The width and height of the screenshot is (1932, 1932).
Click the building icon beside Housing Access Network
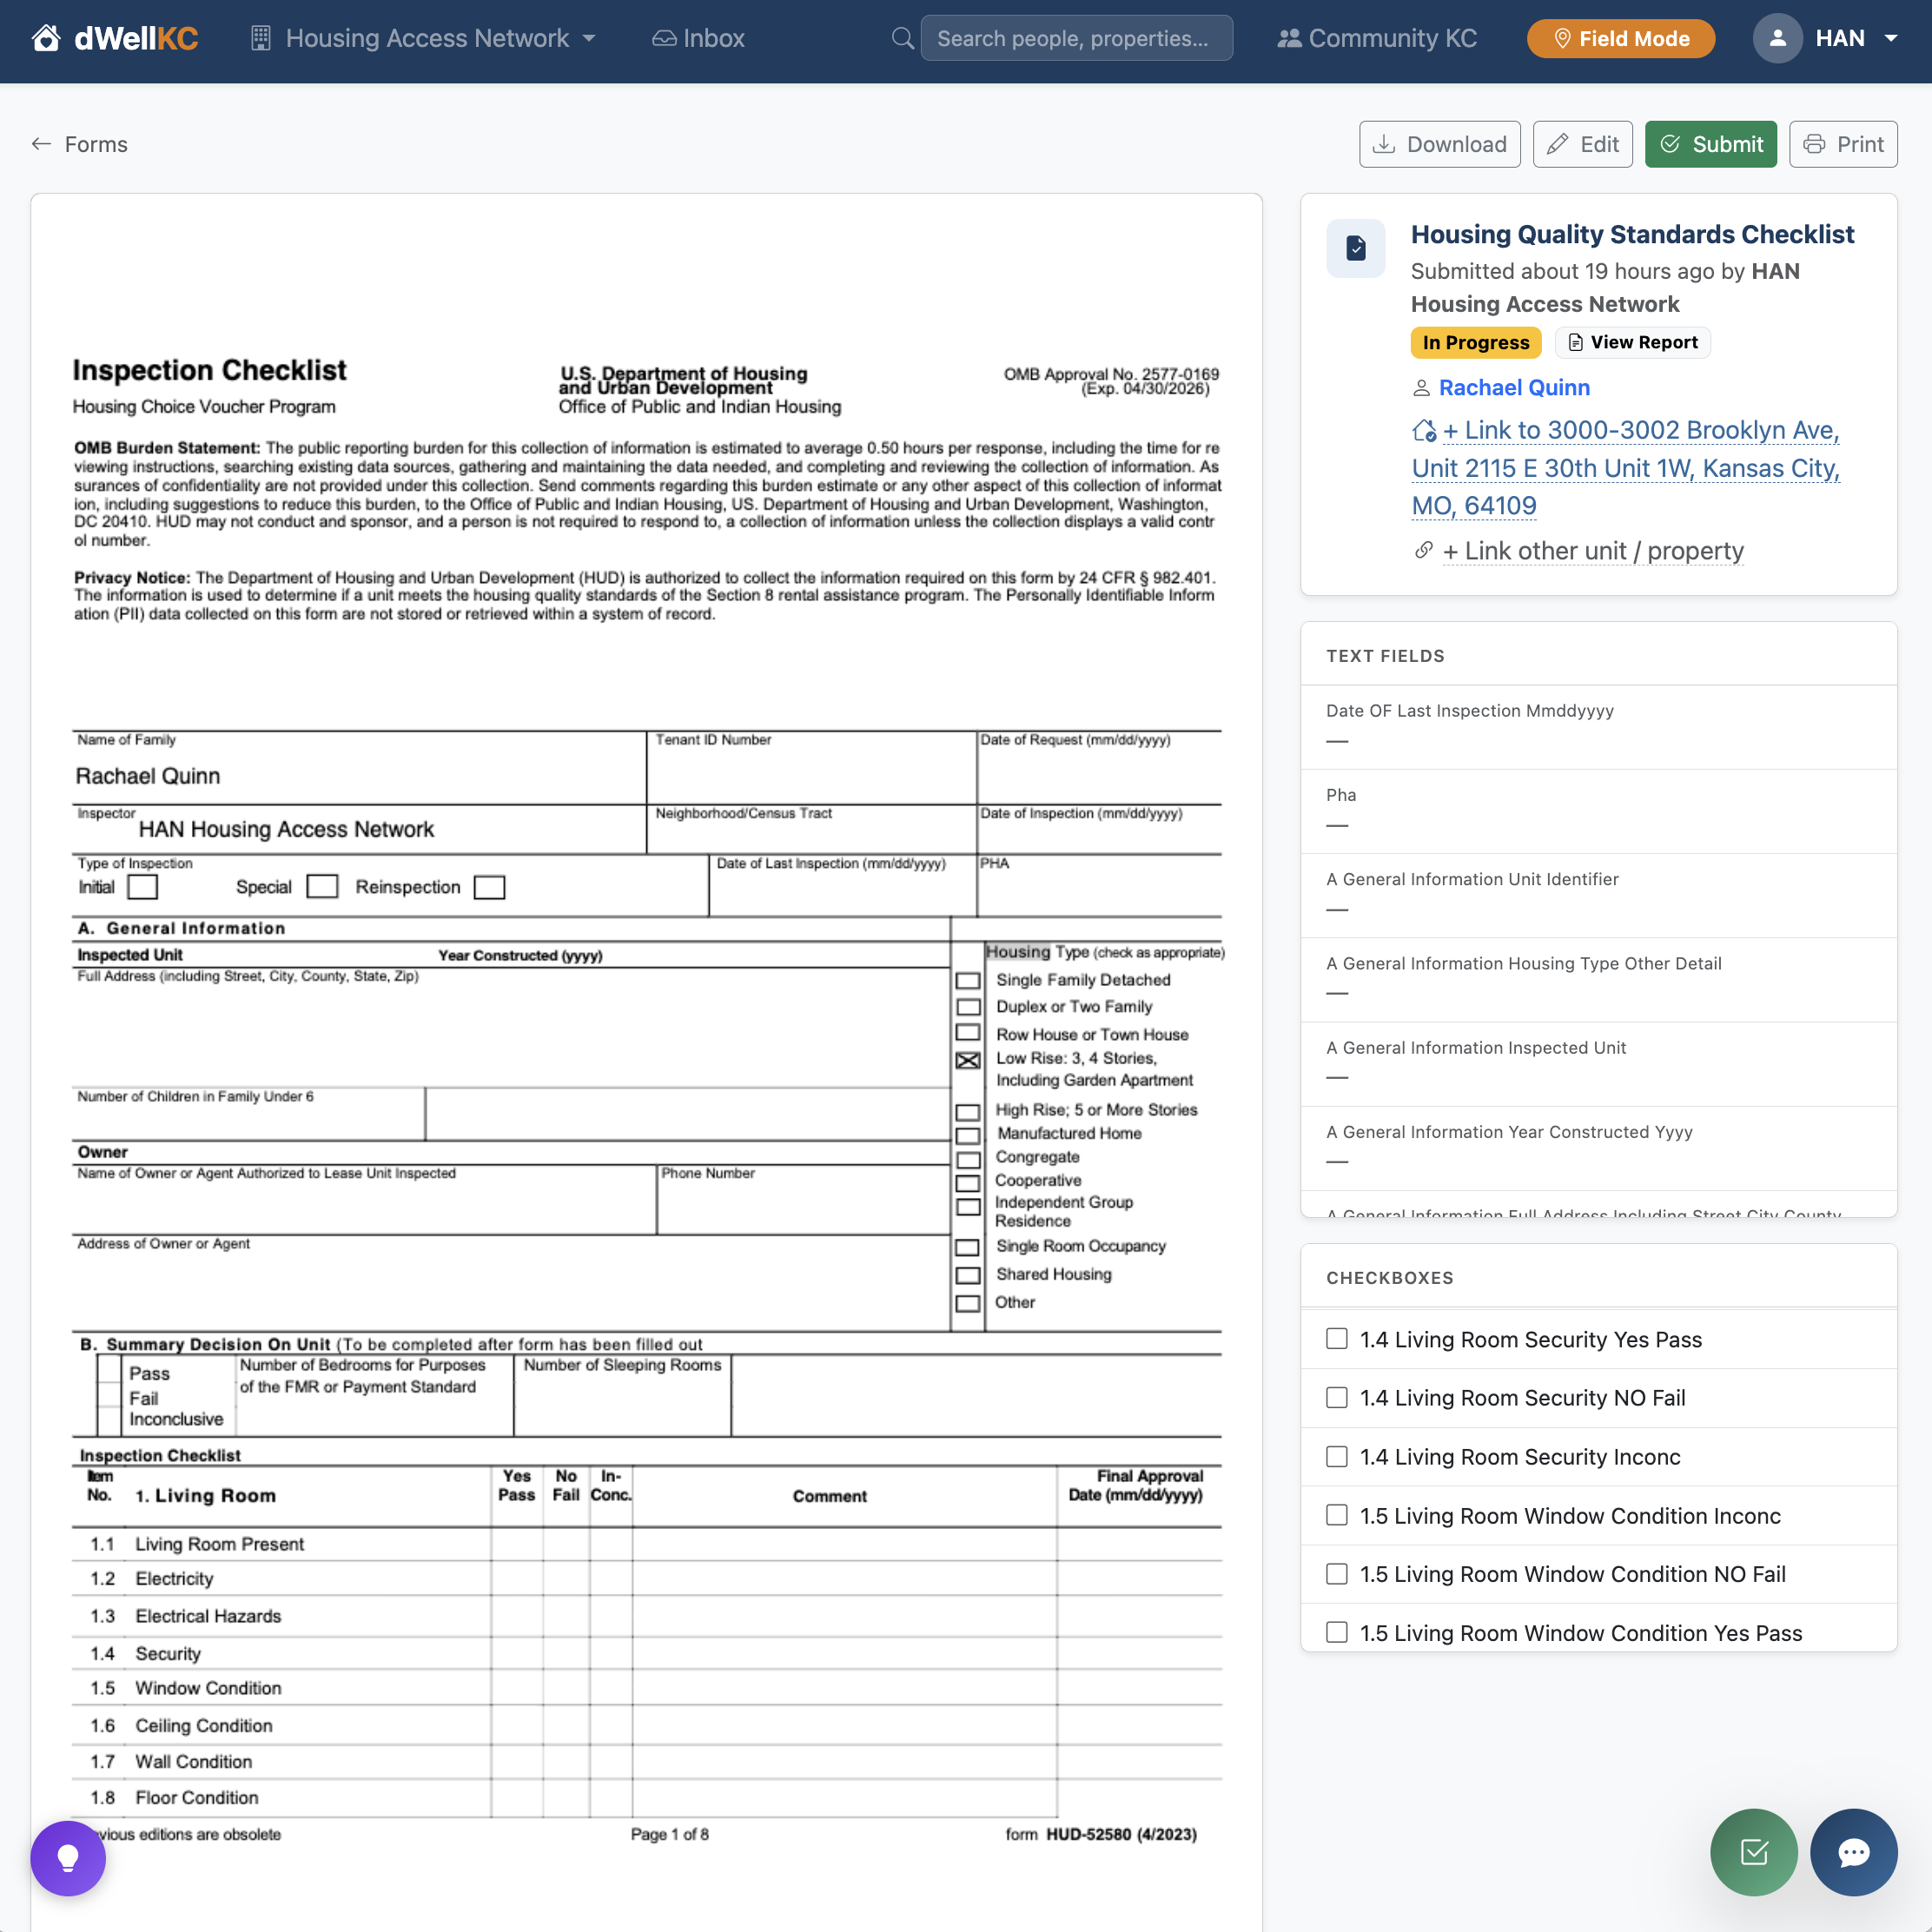260,38
